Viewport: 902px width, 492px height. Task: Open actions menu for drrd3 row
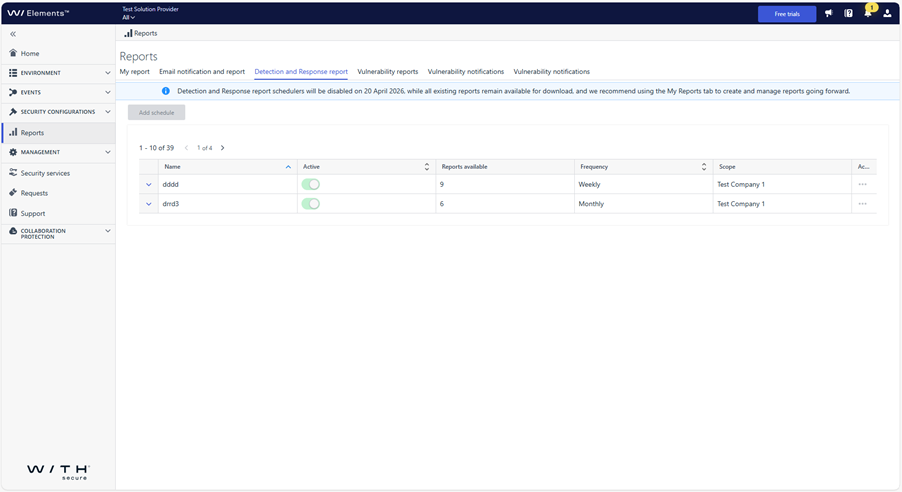click(x=862, y=204)
